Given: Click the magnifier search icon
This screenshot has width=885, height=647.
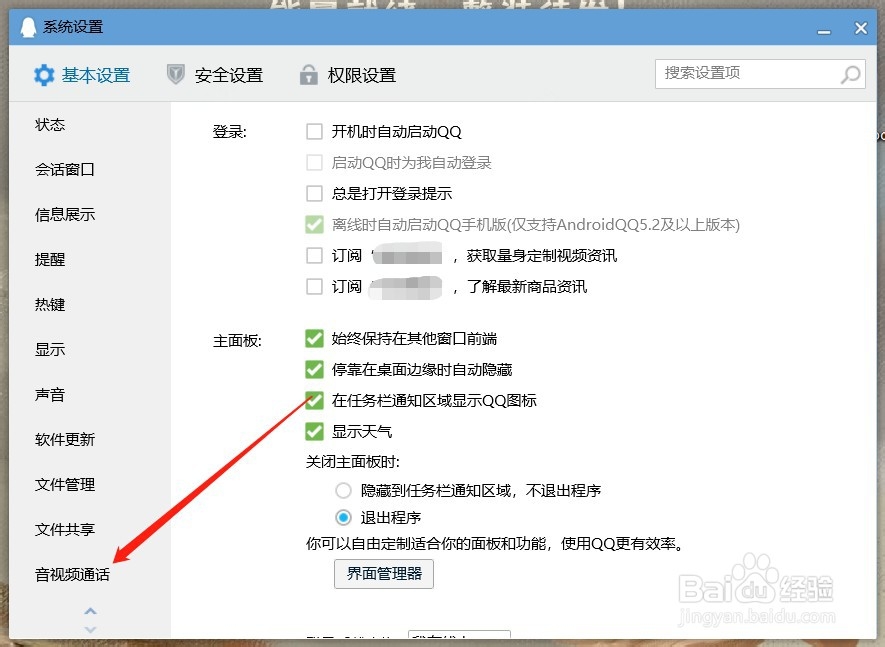Looking at the screenshot, I should pos(851,74).
